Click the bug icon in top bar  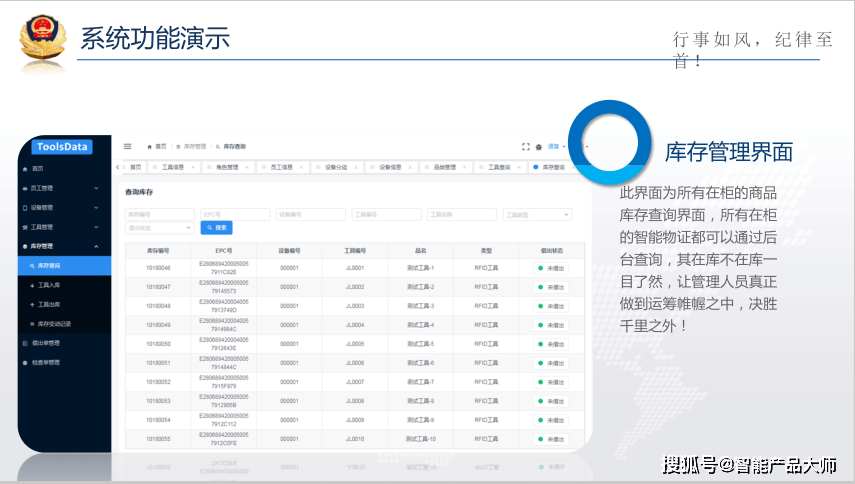coord(539,147)
